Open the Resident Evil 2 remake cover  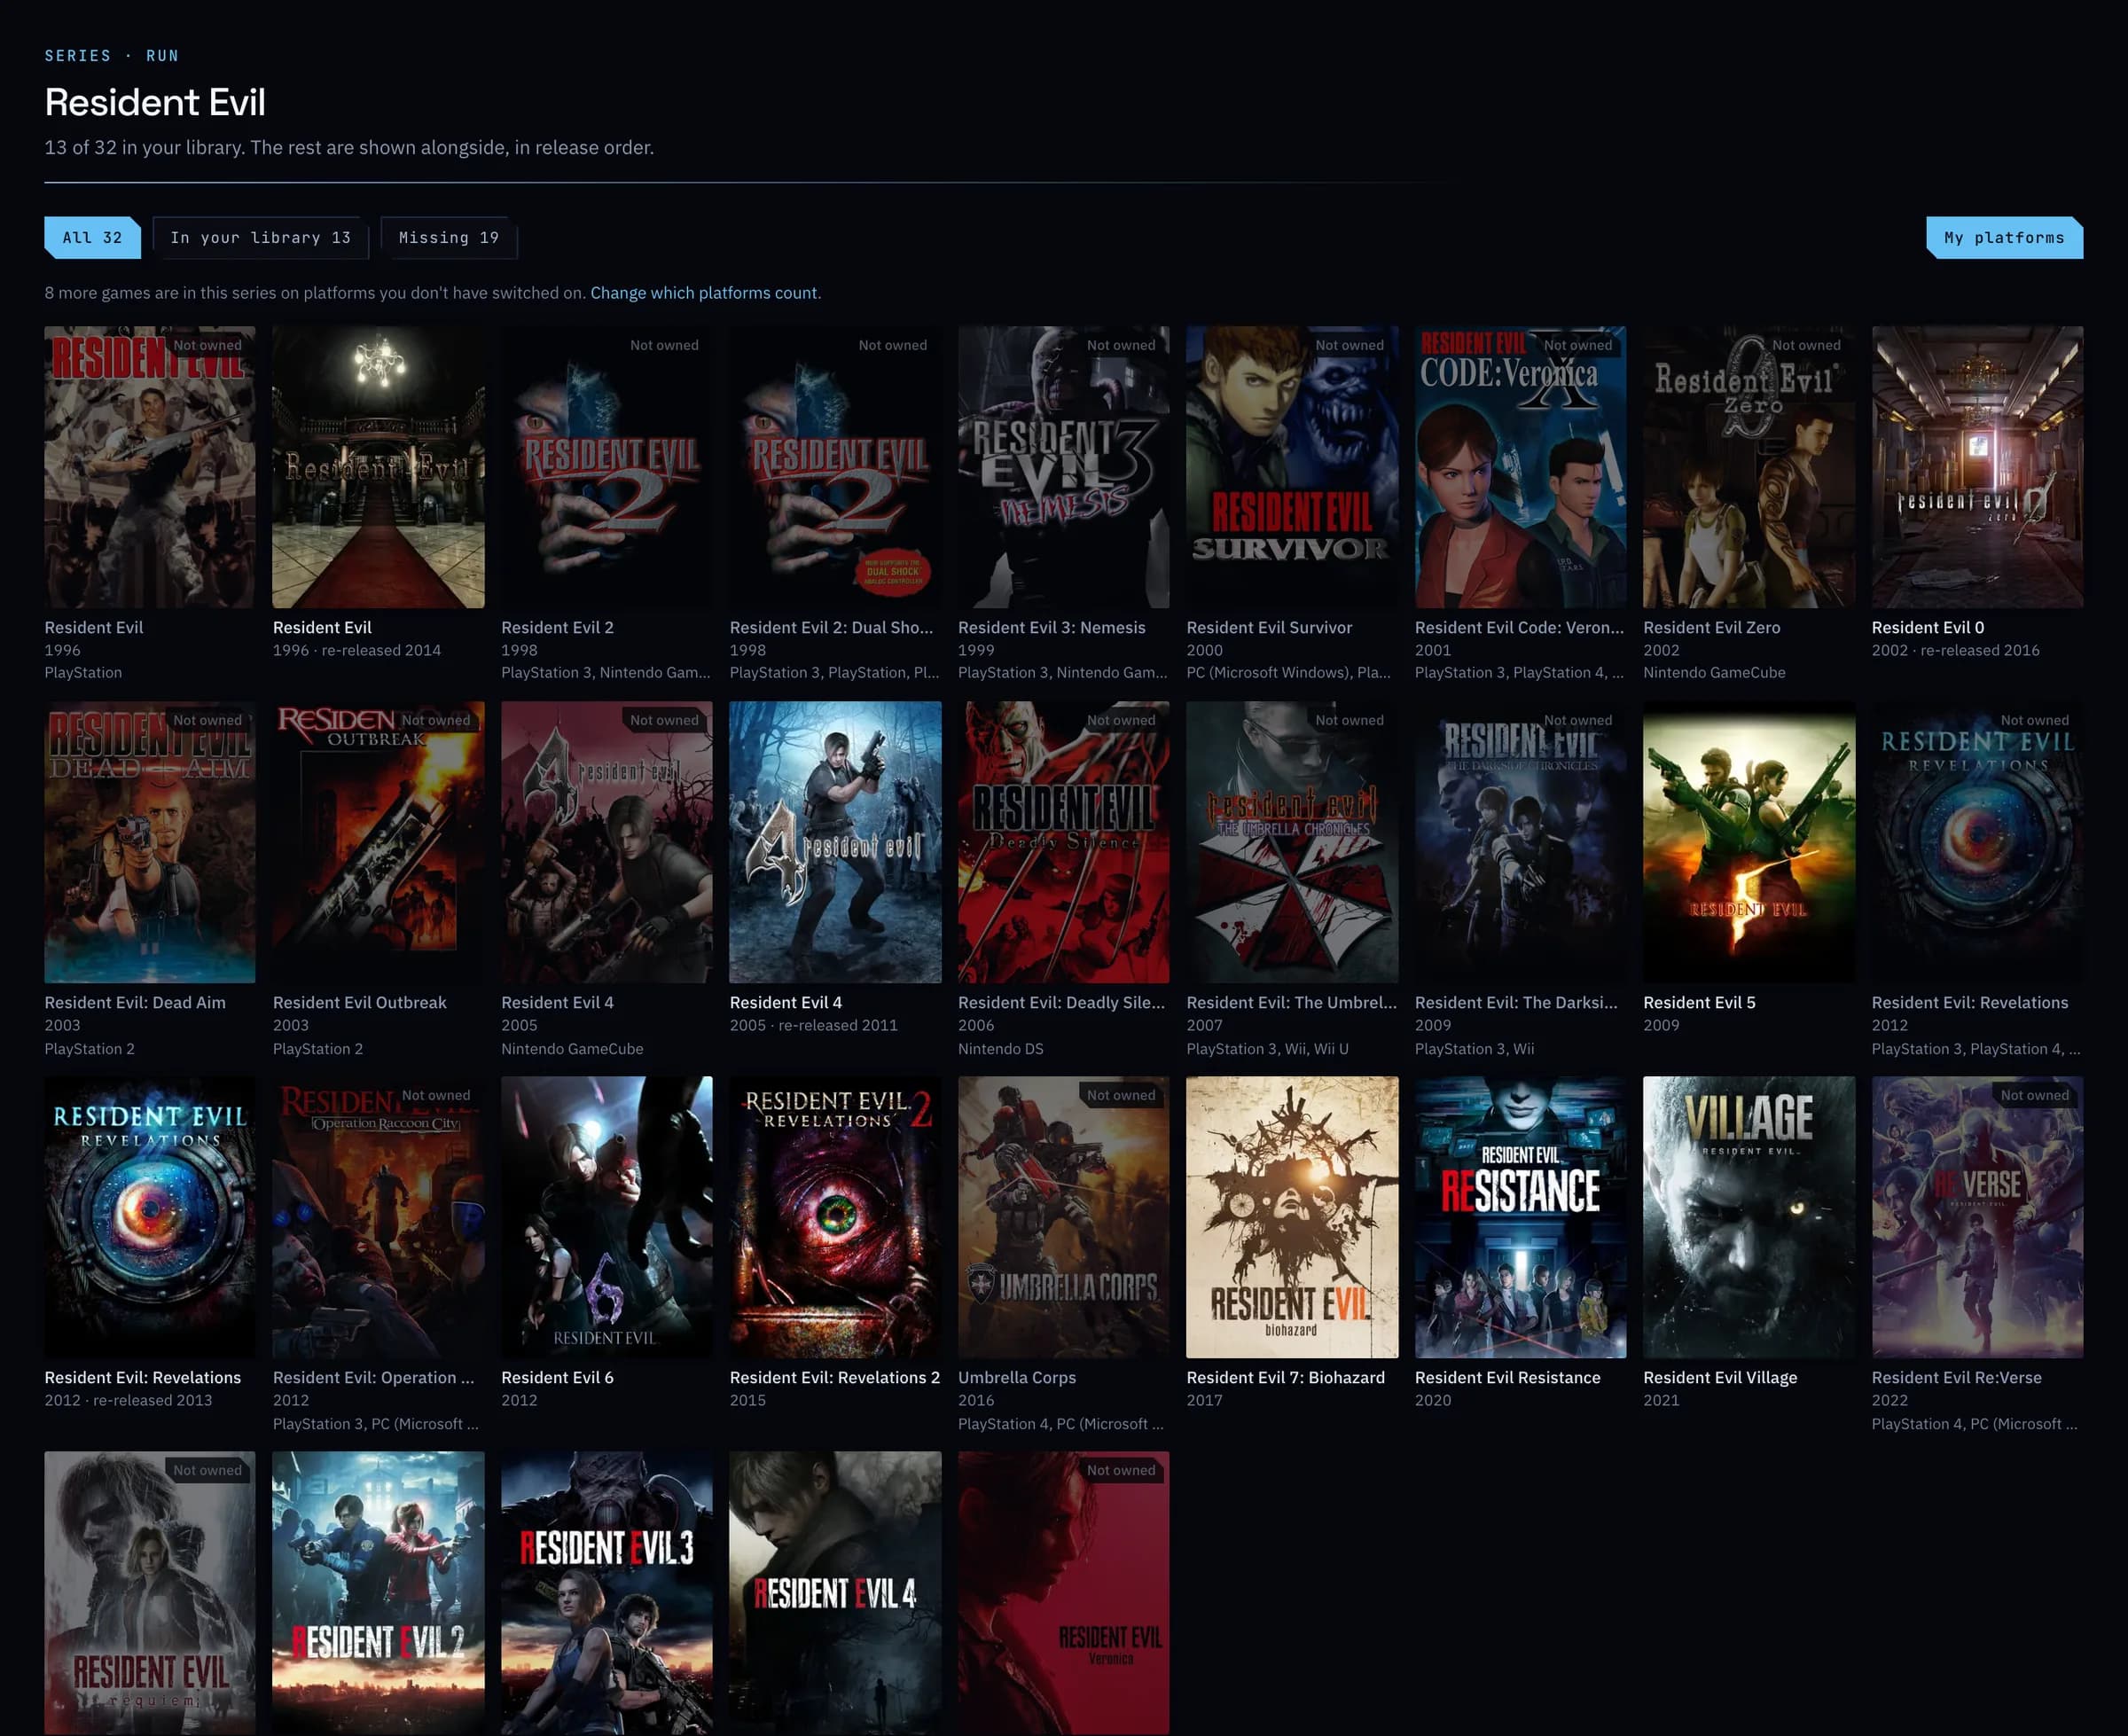pyautogui.click(x=378, y=1593)
